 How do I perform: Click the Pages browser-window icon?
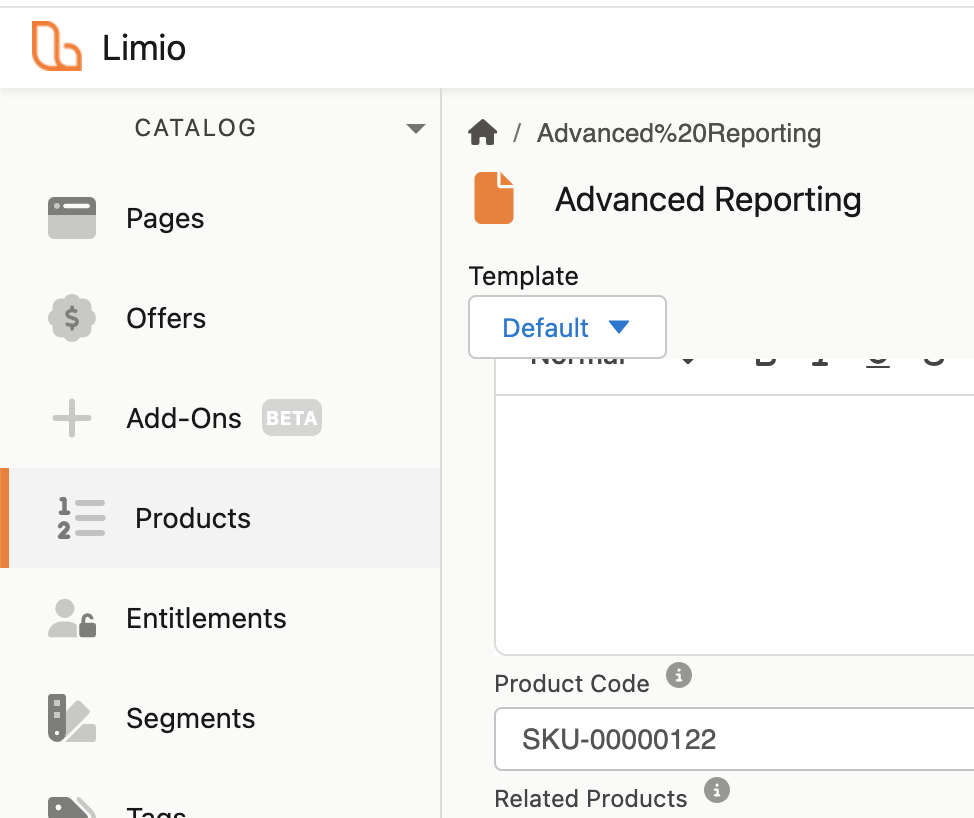(x=72, y=218)
